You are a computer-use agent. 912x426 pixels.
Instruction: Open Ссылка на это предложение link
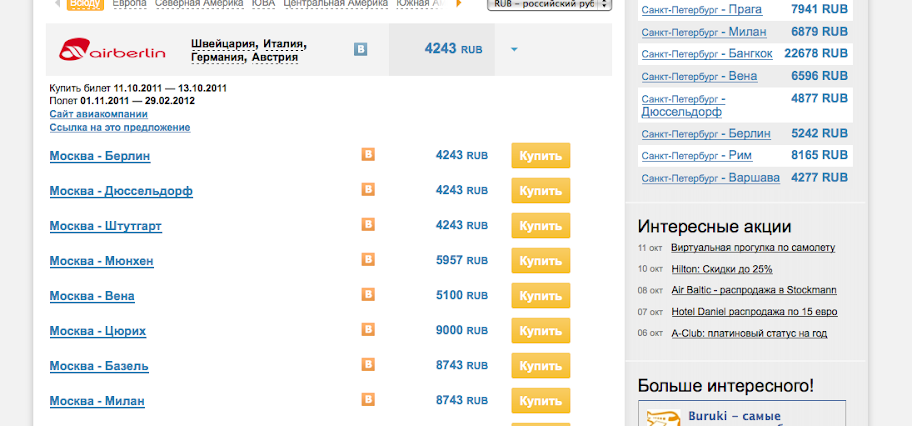point(120,127)
